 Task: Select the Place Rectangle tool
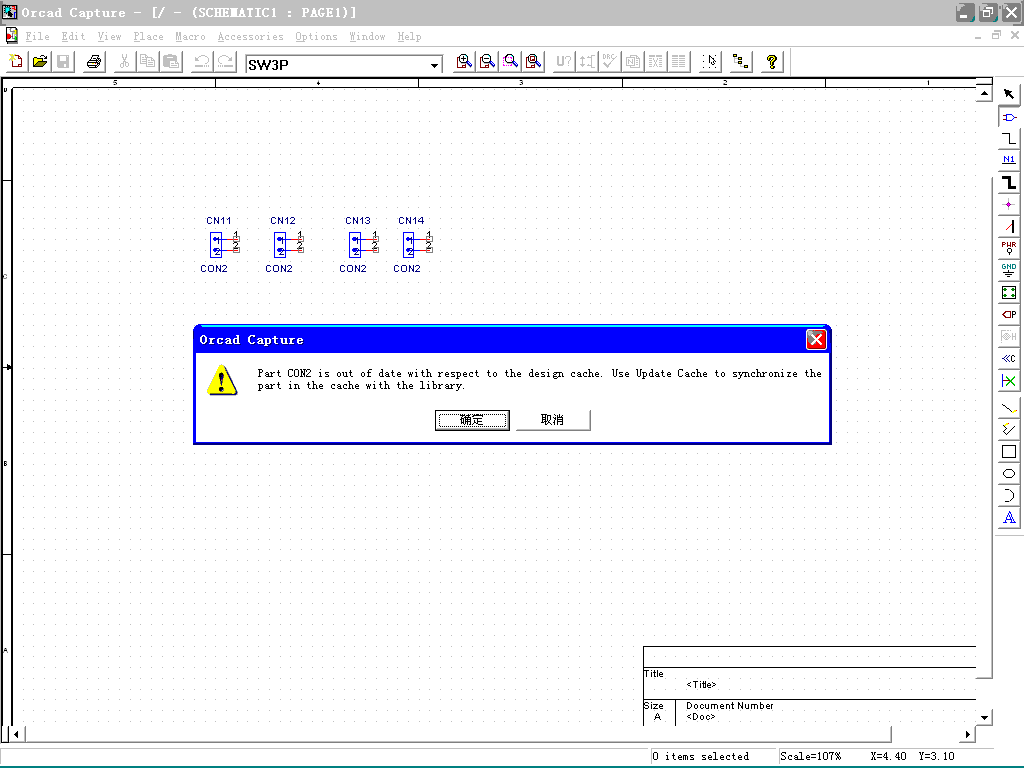coord(1009,452)
